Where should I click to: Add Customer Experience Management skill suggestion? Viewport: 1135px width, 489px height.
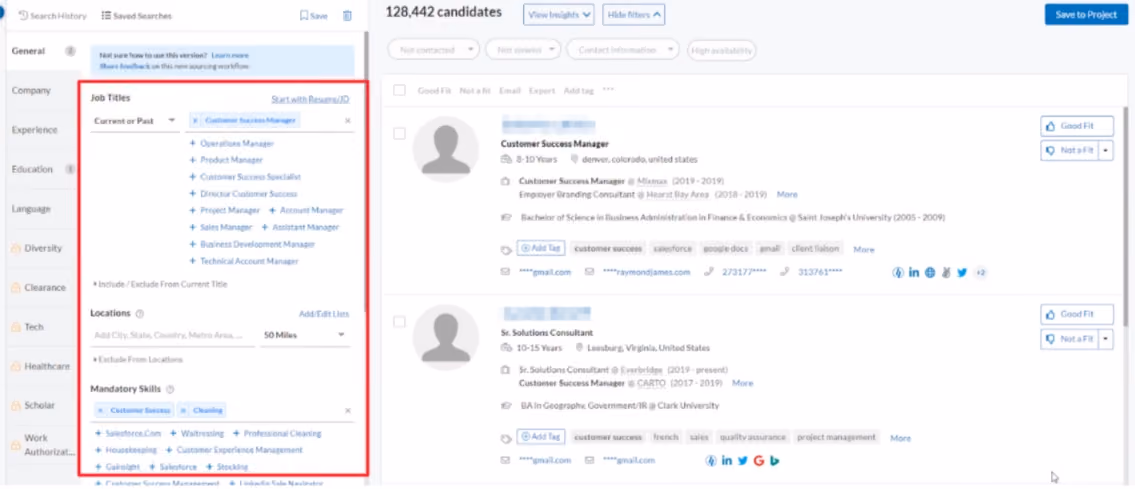tap(235, 450)
